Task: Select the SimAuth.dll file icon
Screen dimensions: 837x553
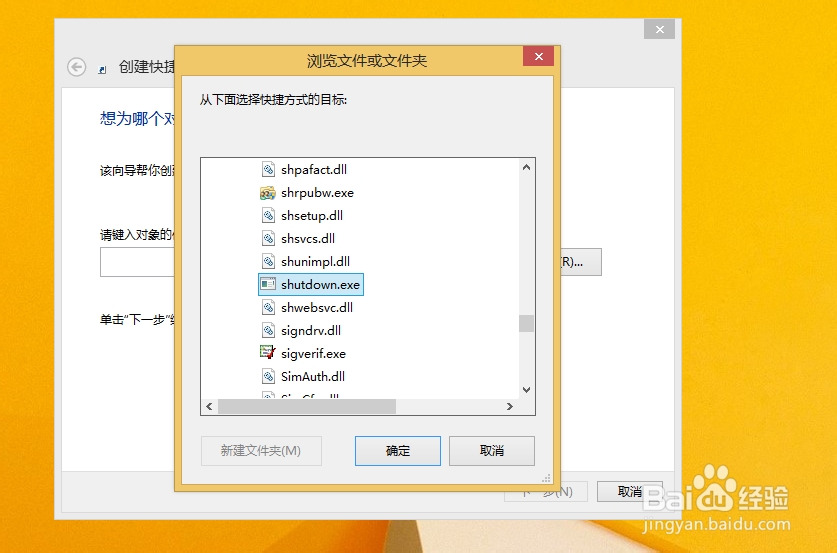Action: tap(268, 376)
